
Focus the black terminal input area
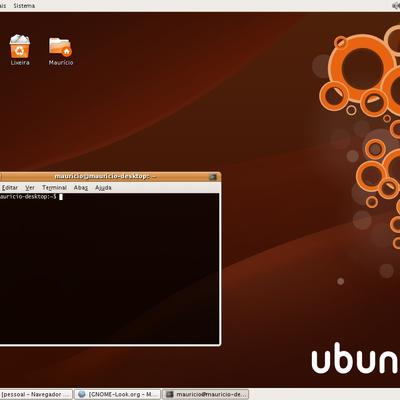pos(109,268)
